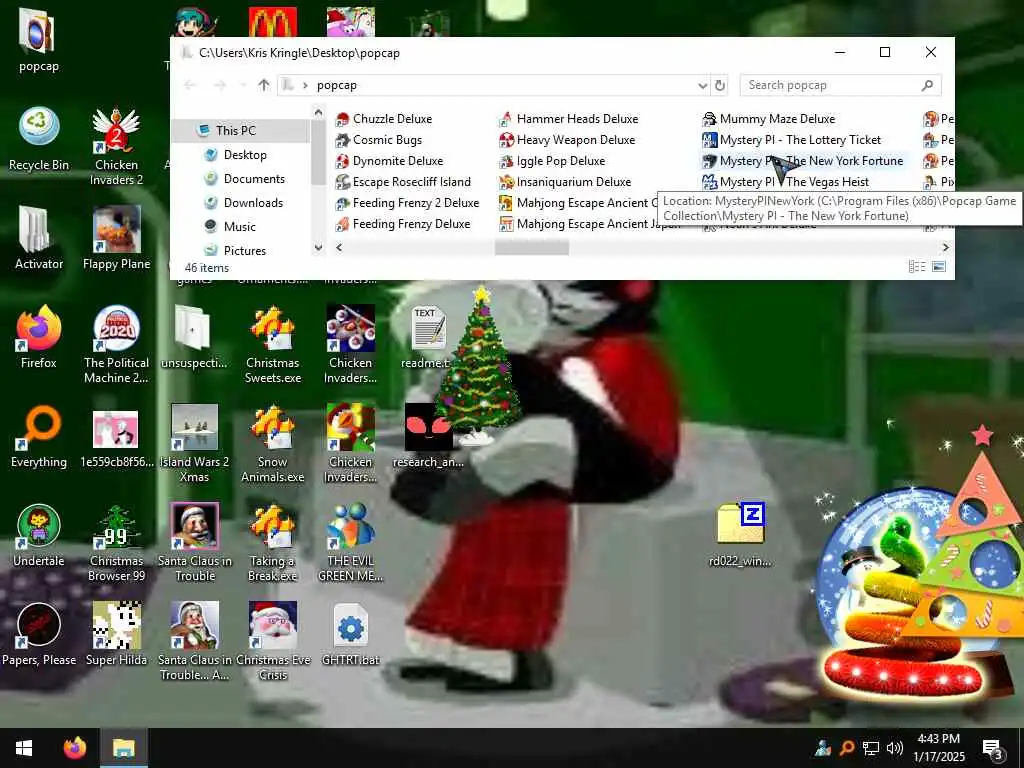This screenshot has width=1024, height=768.
Task: Select Christmas Sweets.exe desktop icon
Action: tap(272, 344)
